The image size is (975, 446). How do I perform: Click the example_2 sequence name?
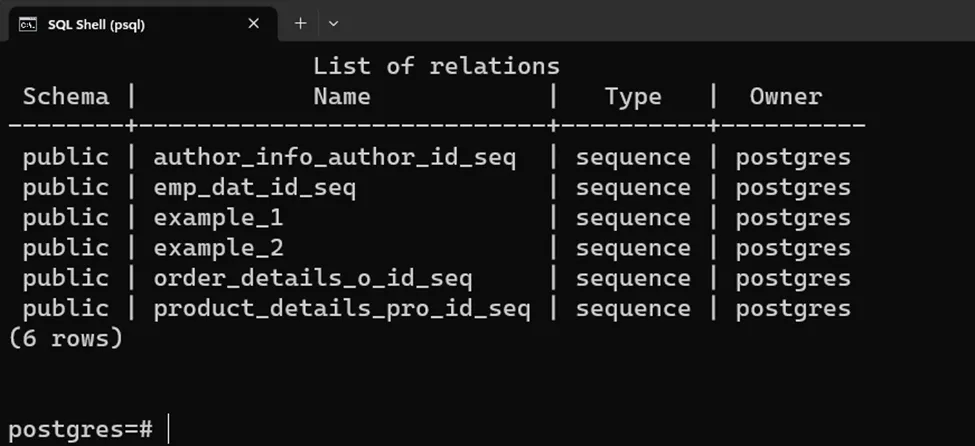[218, 247]
